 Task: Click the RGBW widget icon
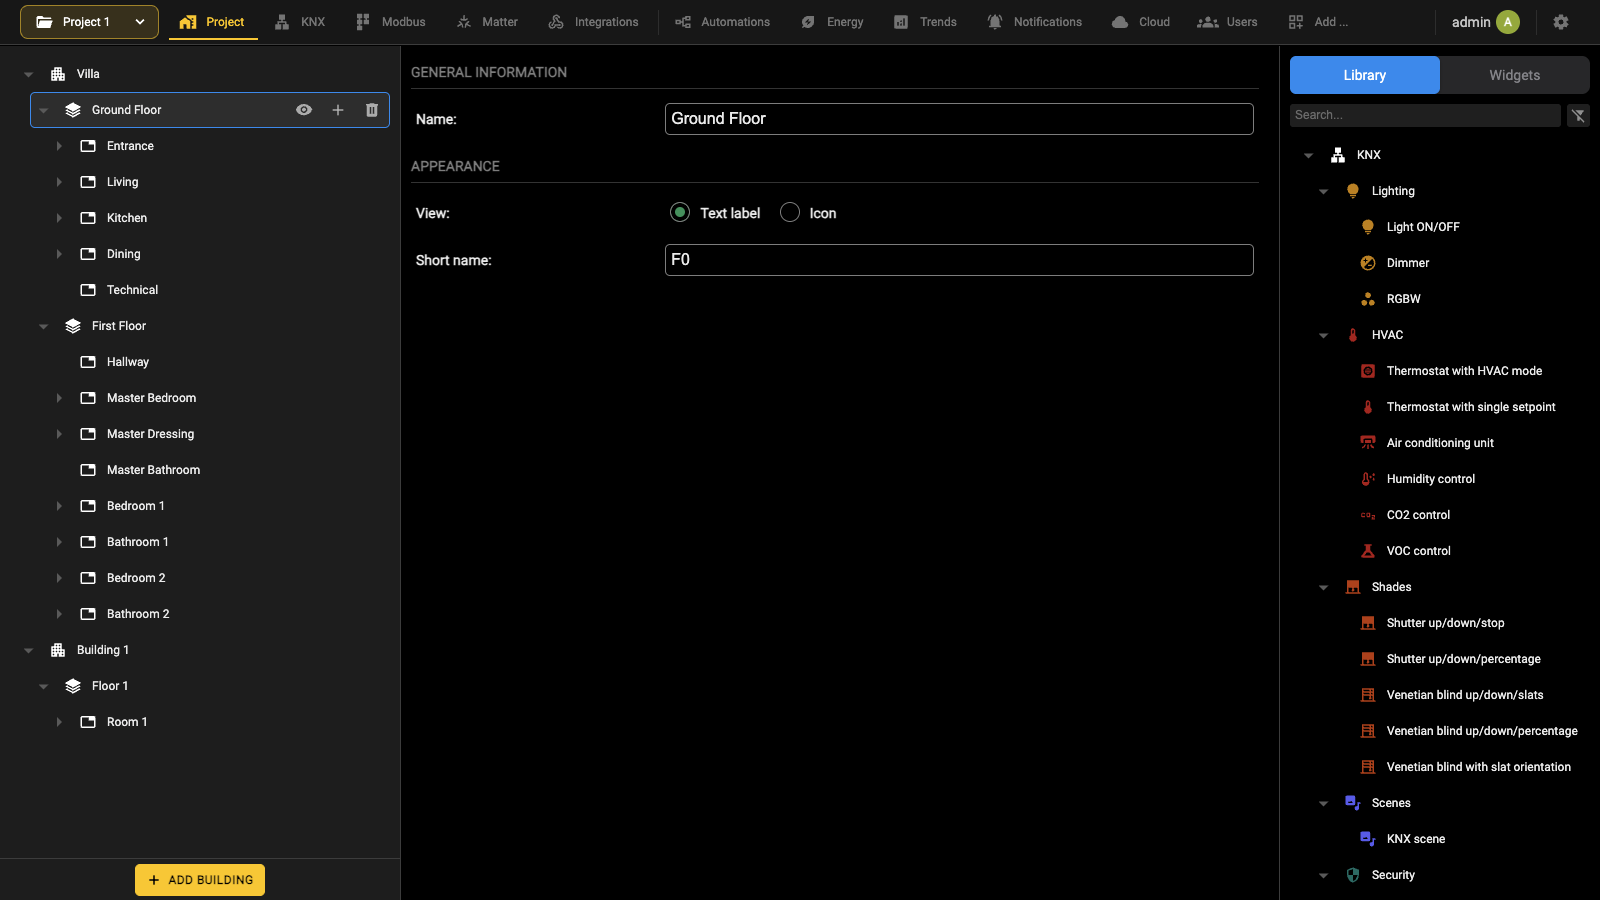[1368, 299]
